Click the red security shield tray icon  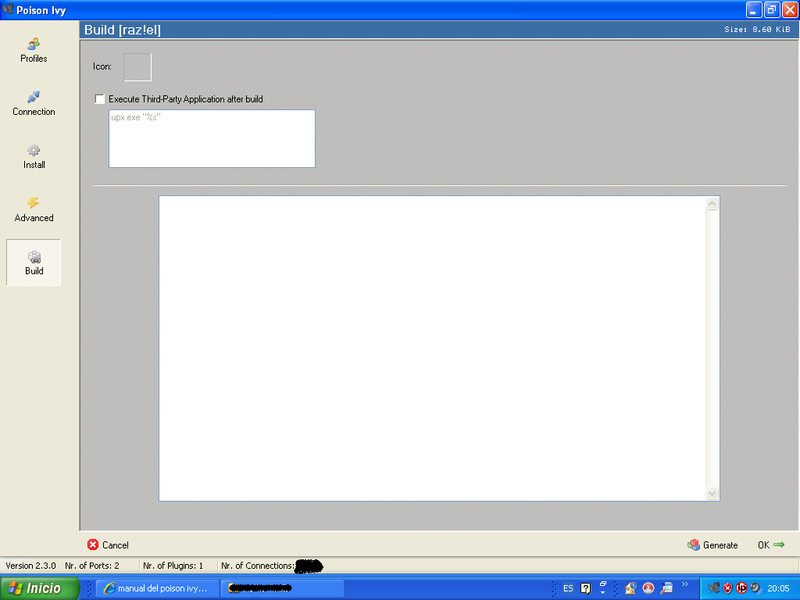(728, 588)
